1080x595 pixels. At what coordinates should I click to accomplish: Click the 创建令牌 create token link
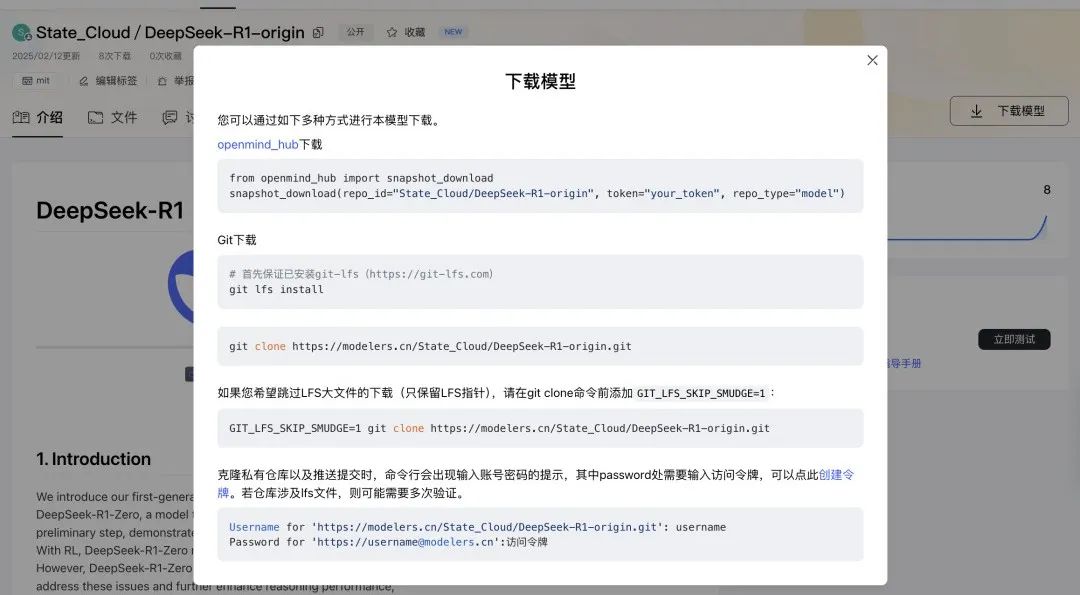click(836, 475)
